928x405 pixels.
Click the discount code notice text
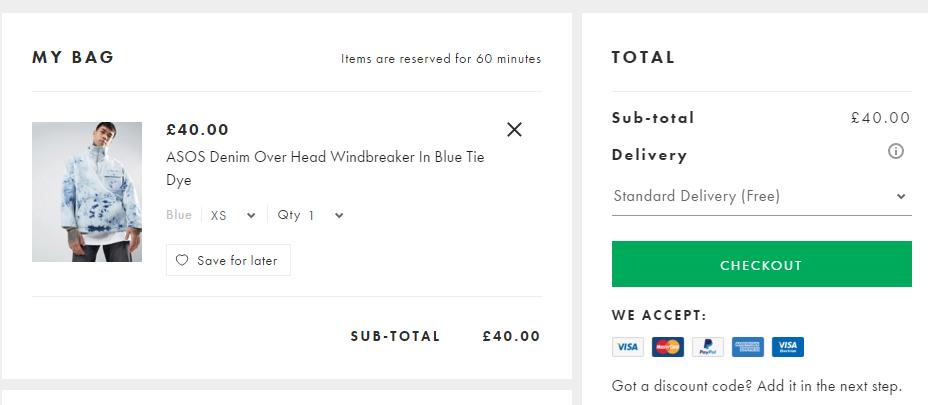[x=756, y=386]
